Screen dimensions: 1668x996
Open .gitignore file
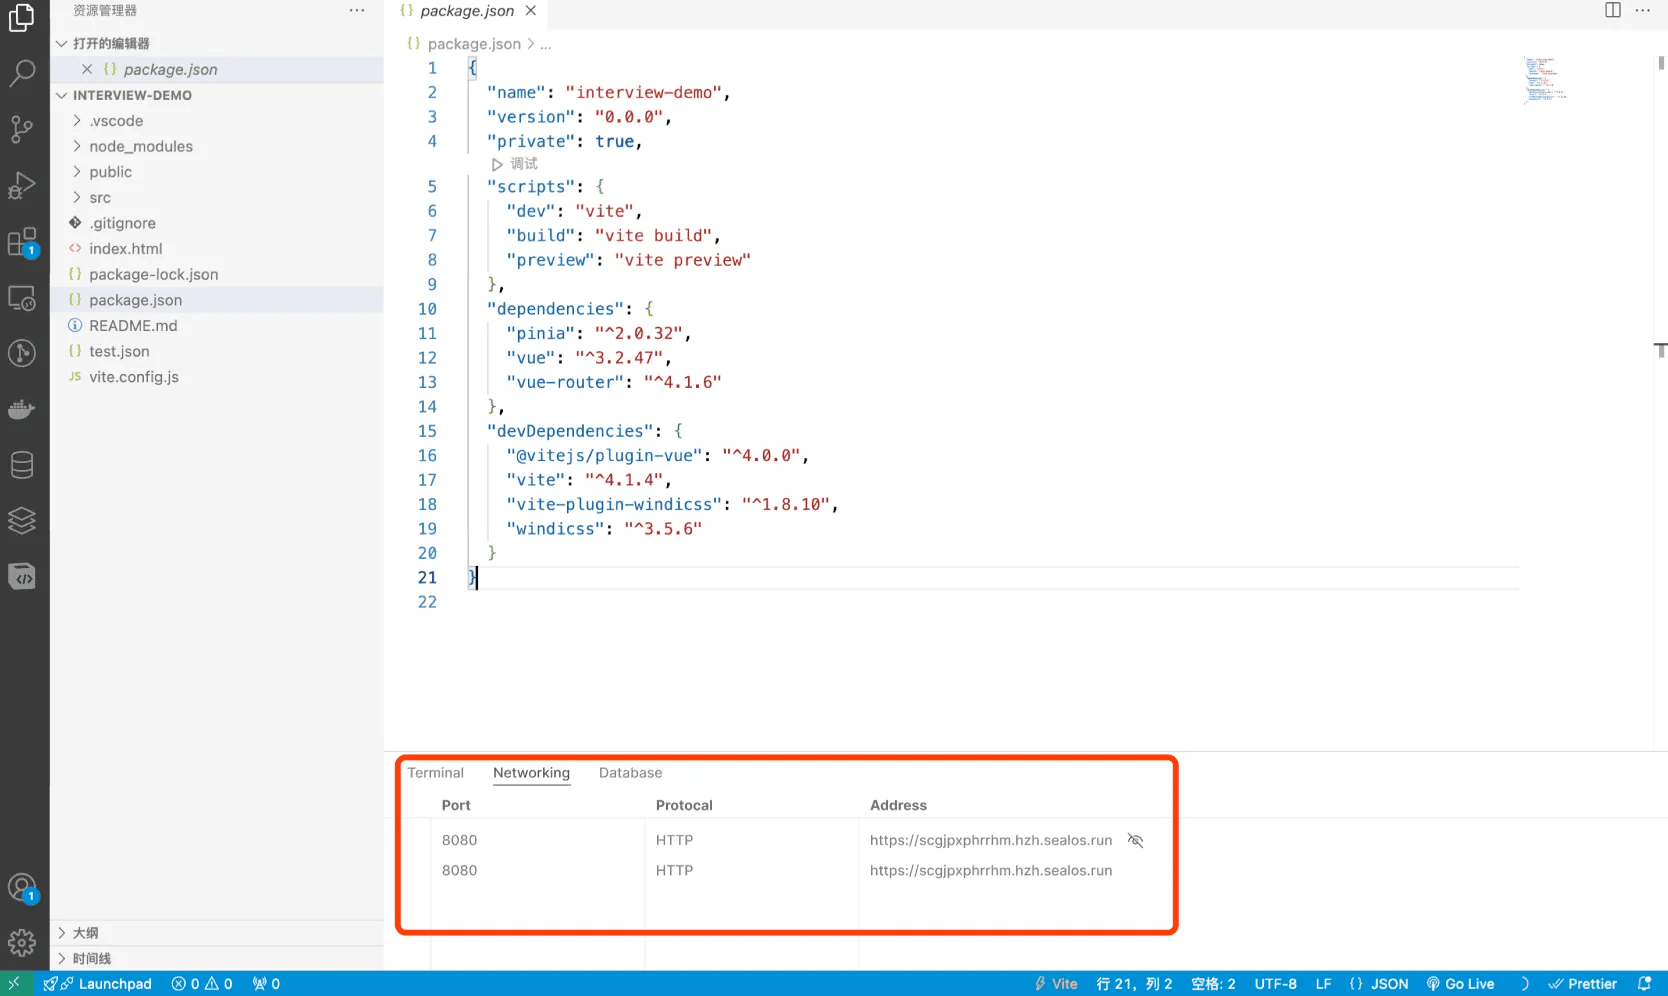tap(216, 223)
